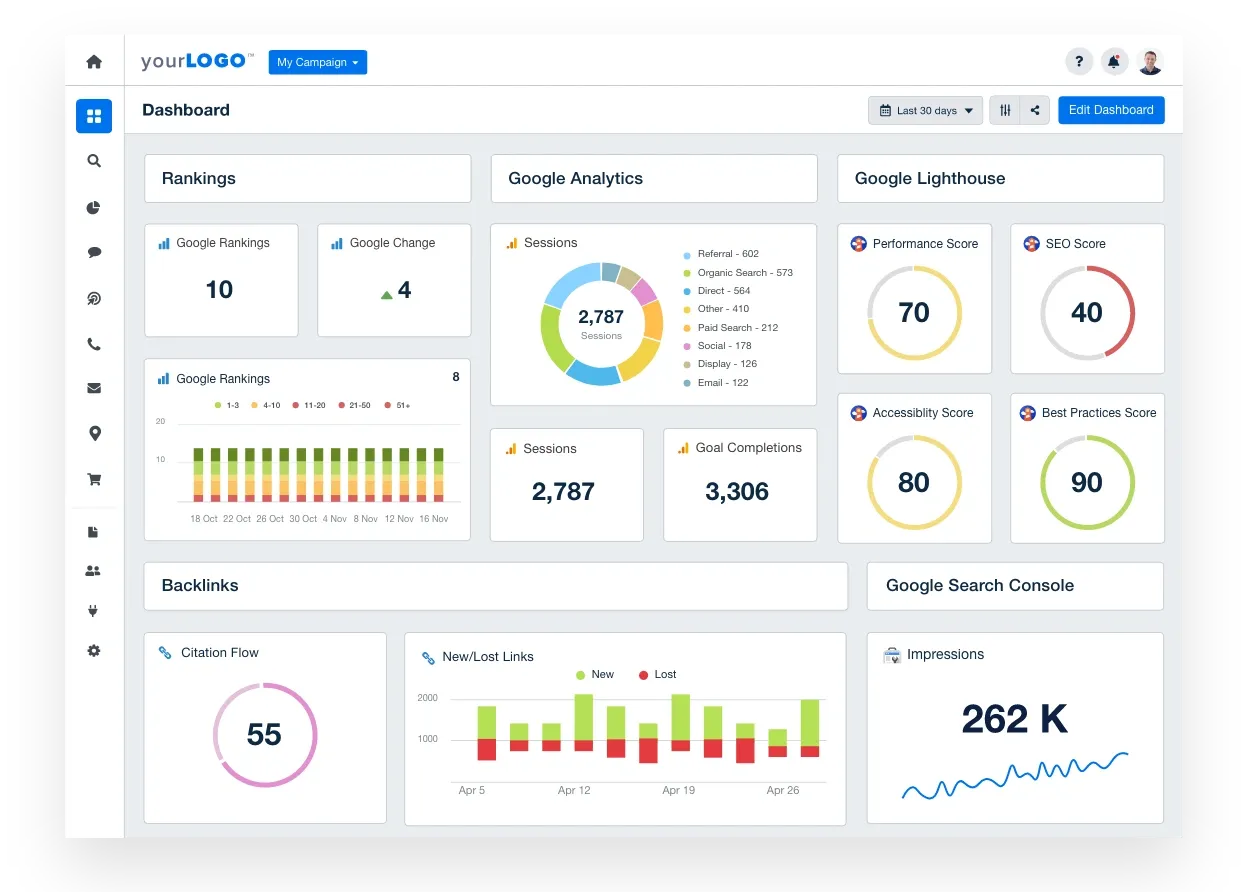
Task: Click the Accessibility Score gauge showing 80
Action: pyautogui.click(x=914, y=483)
